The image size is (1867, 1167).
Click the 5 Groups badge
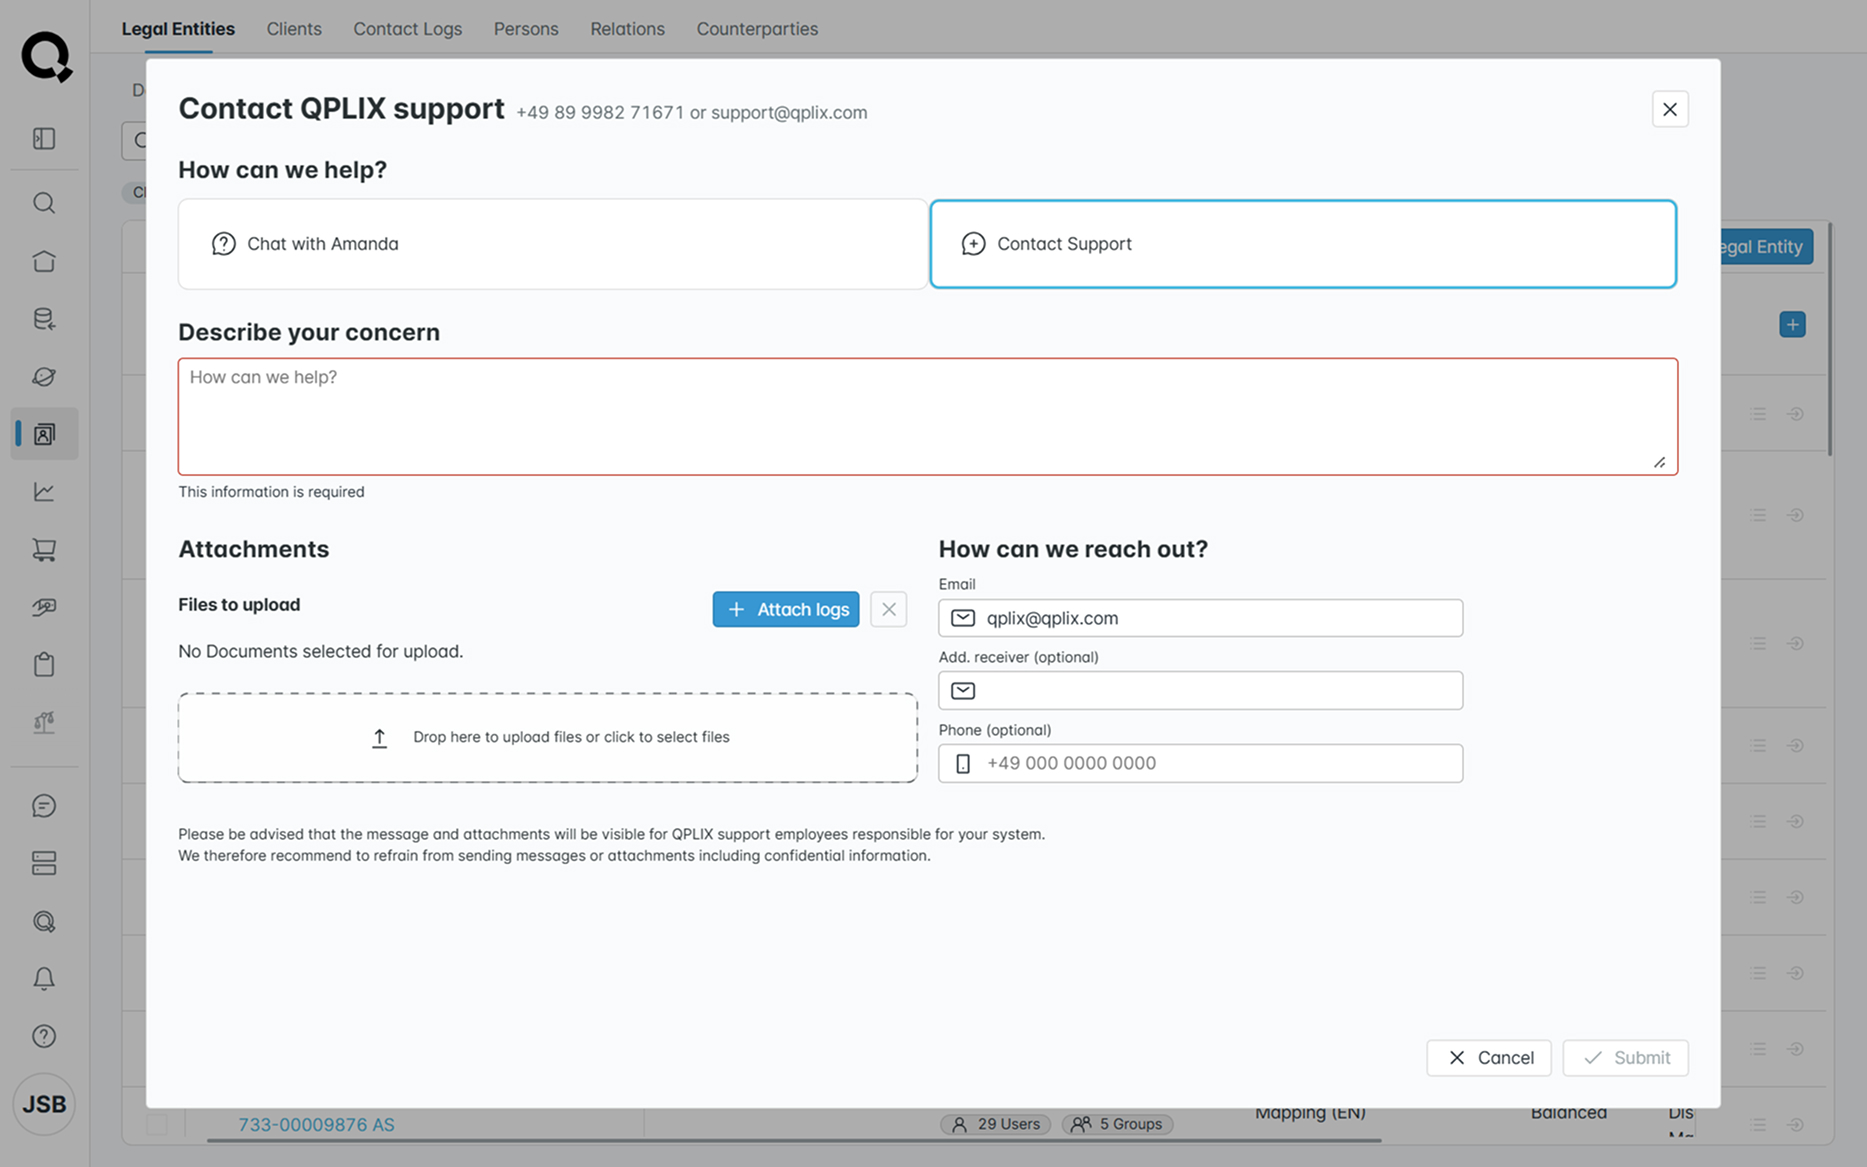(x=1117, y=1124)
